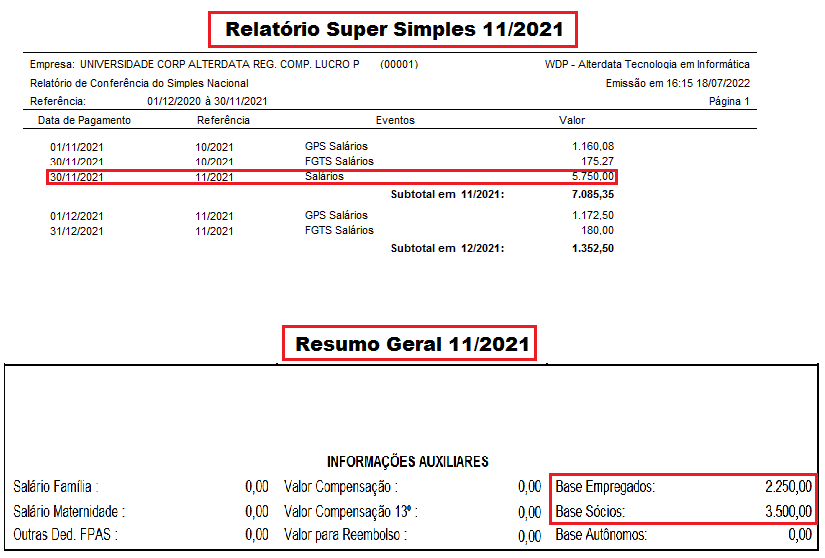Click the 'Data de Pagamento' column header
This screenshot has width=825, height=558.
(84, 120)
